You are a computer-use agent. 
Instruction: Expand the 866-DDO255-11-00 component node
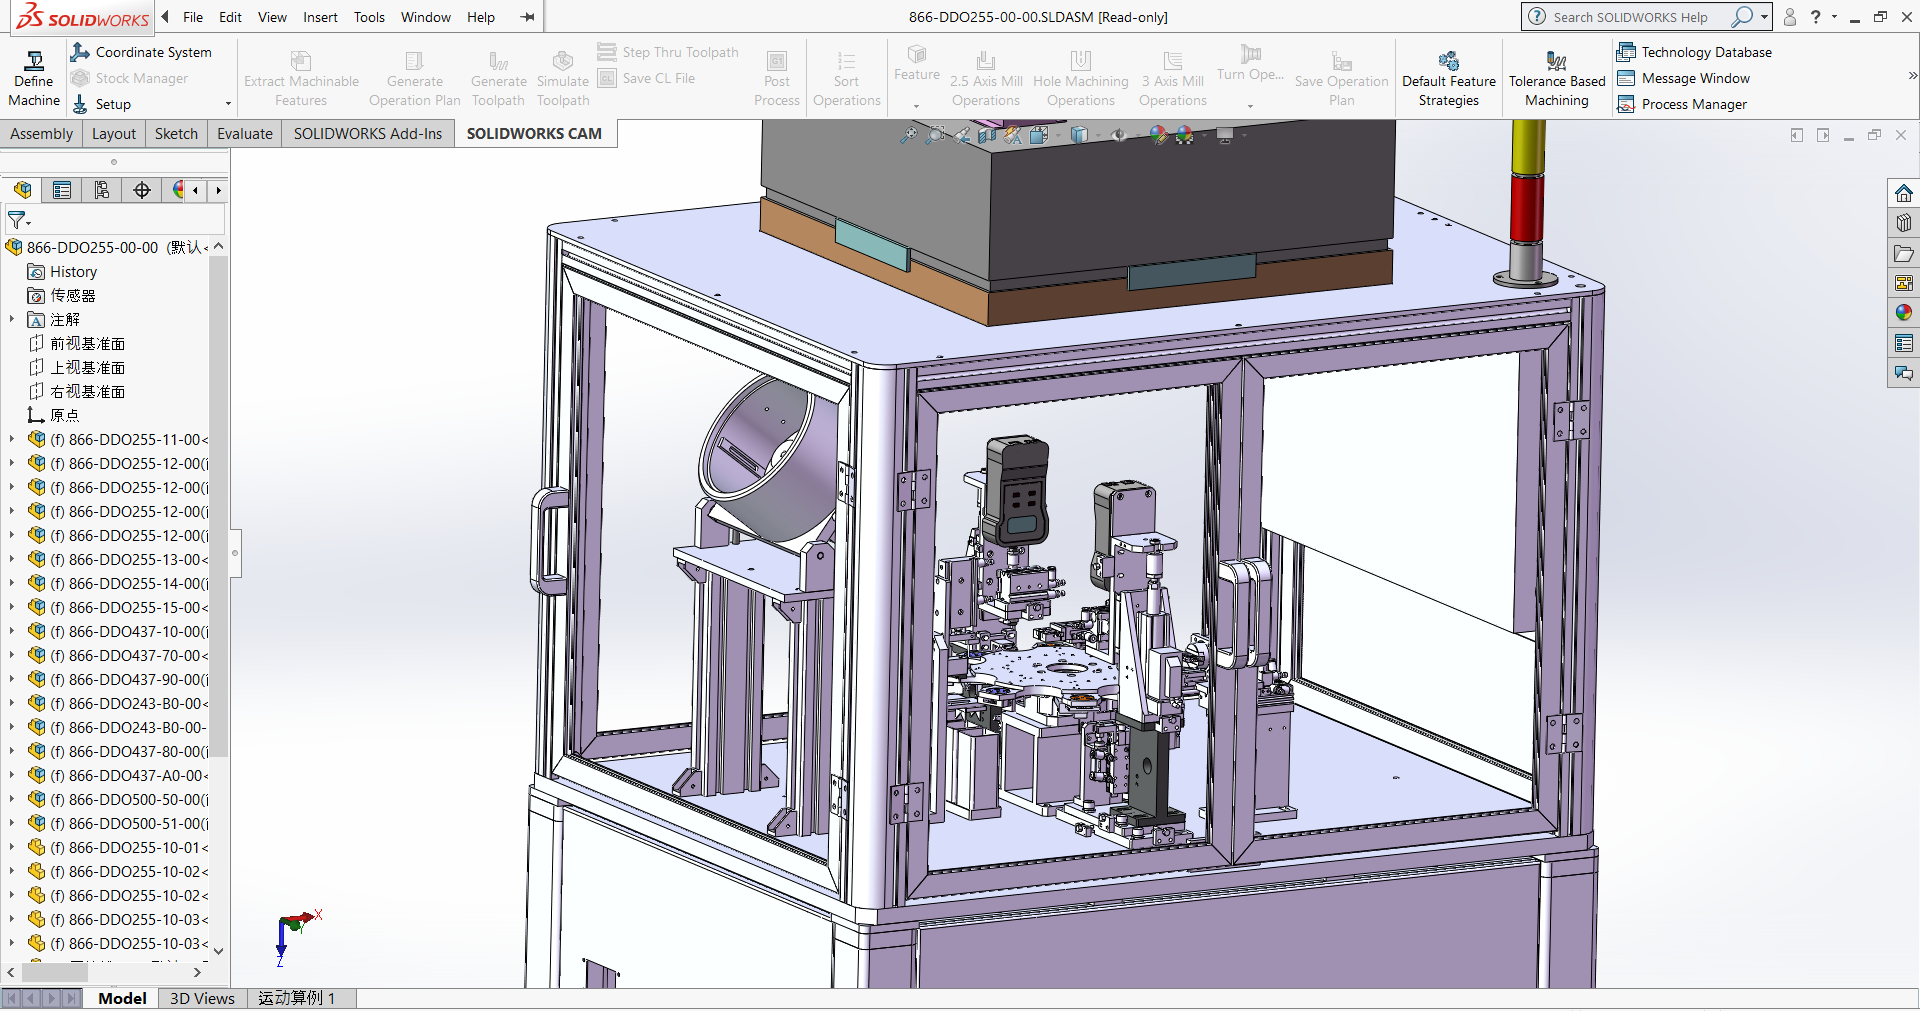pyautogui.click(x=12, y=439)
